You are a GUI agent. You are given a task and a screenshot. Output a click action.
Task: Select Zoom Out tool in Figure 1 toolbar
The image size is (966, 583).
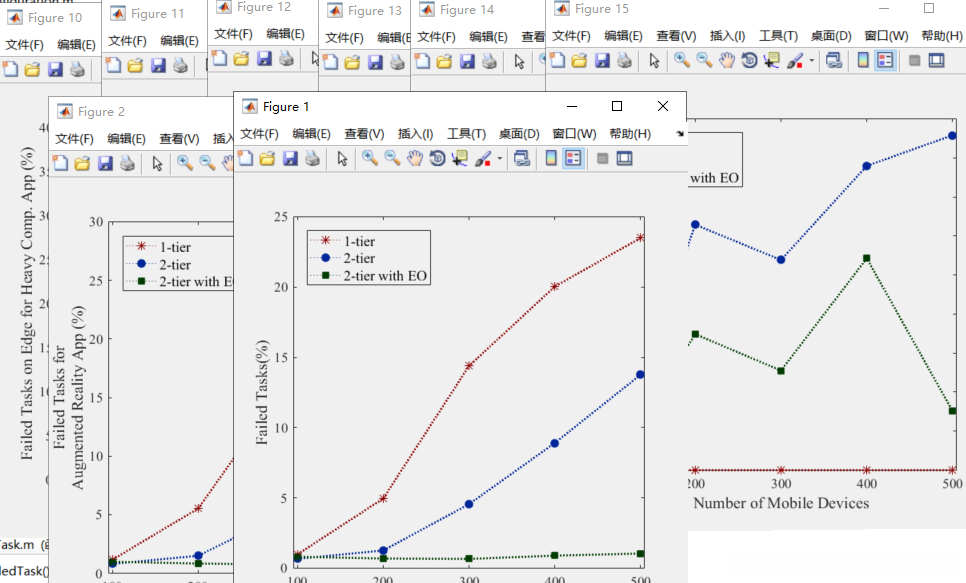click(x=392, y=158)
